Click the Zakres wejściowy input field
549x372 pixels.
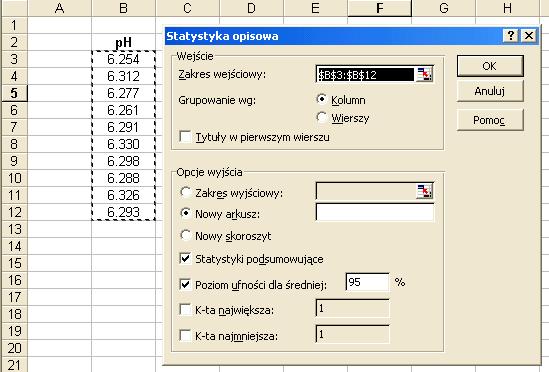point(366,74)
